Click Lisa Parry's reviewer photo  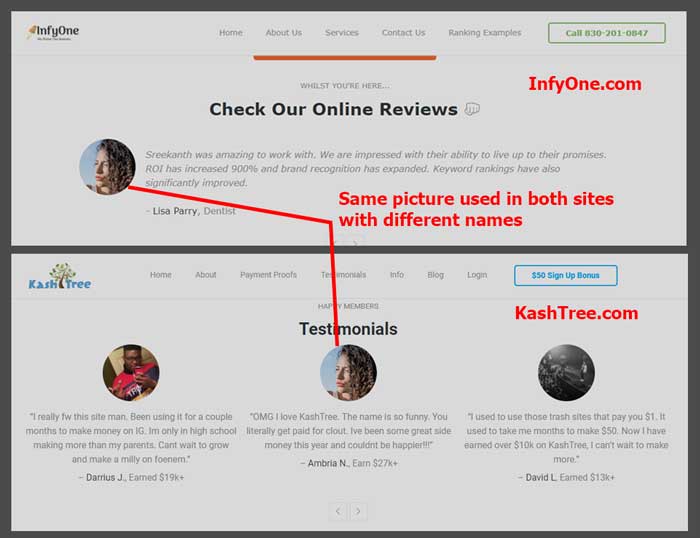[x=107, y=167]
